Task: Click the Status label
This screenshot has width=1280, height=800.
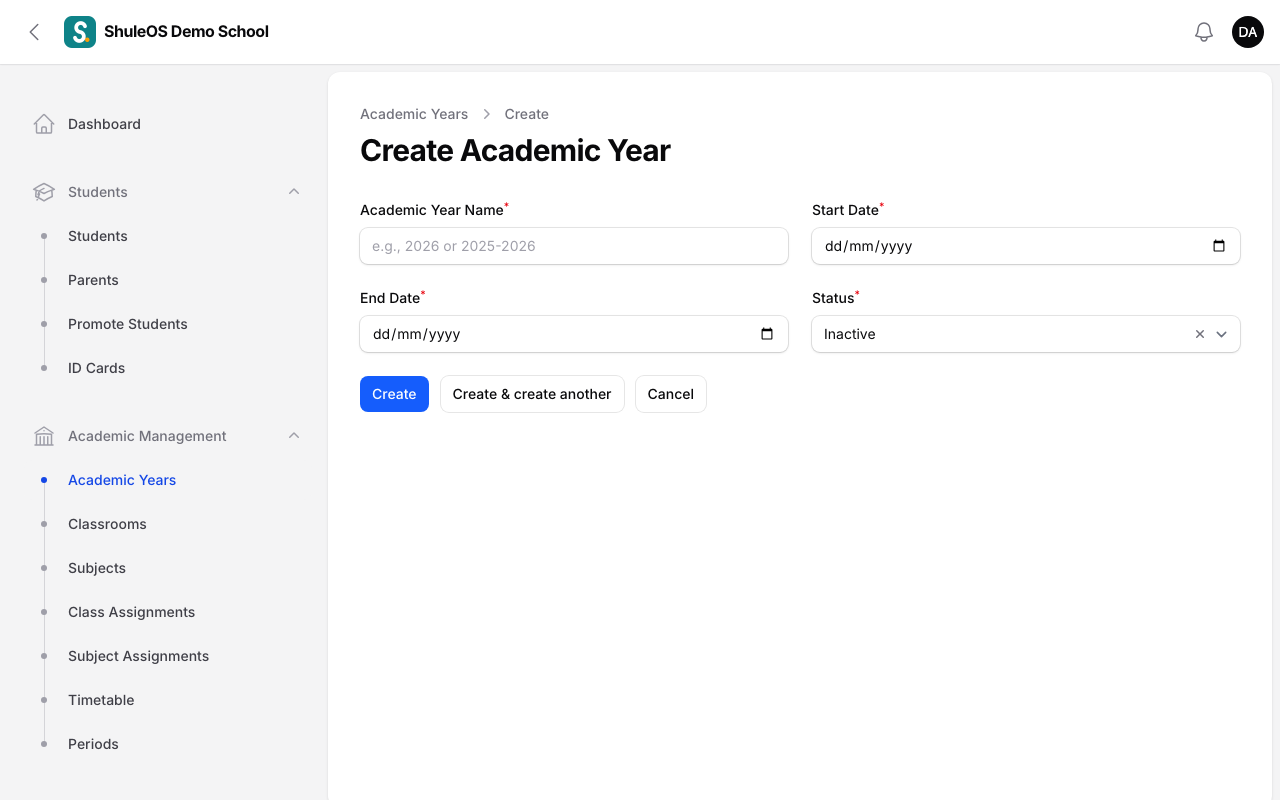Action: coord(833,298)
